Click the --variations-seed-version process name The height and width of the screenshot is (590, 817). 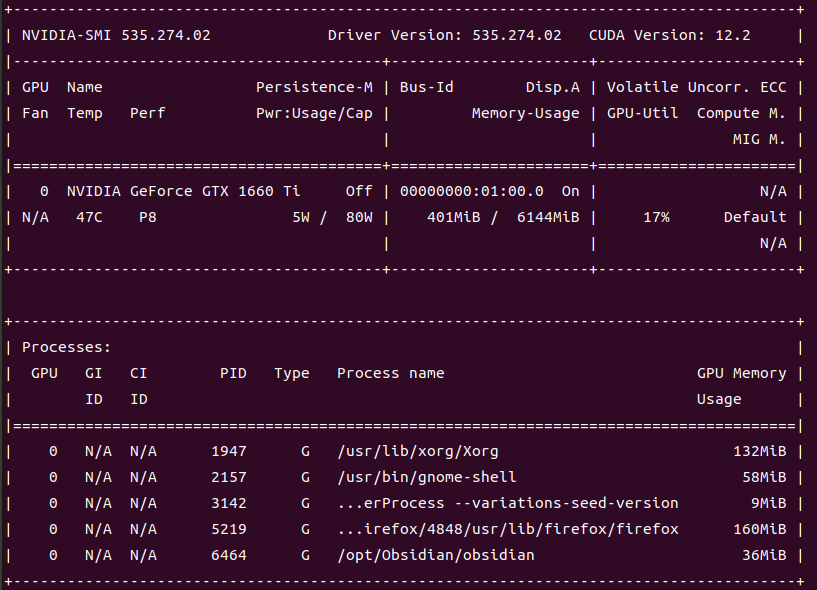[x=507, y=503]
